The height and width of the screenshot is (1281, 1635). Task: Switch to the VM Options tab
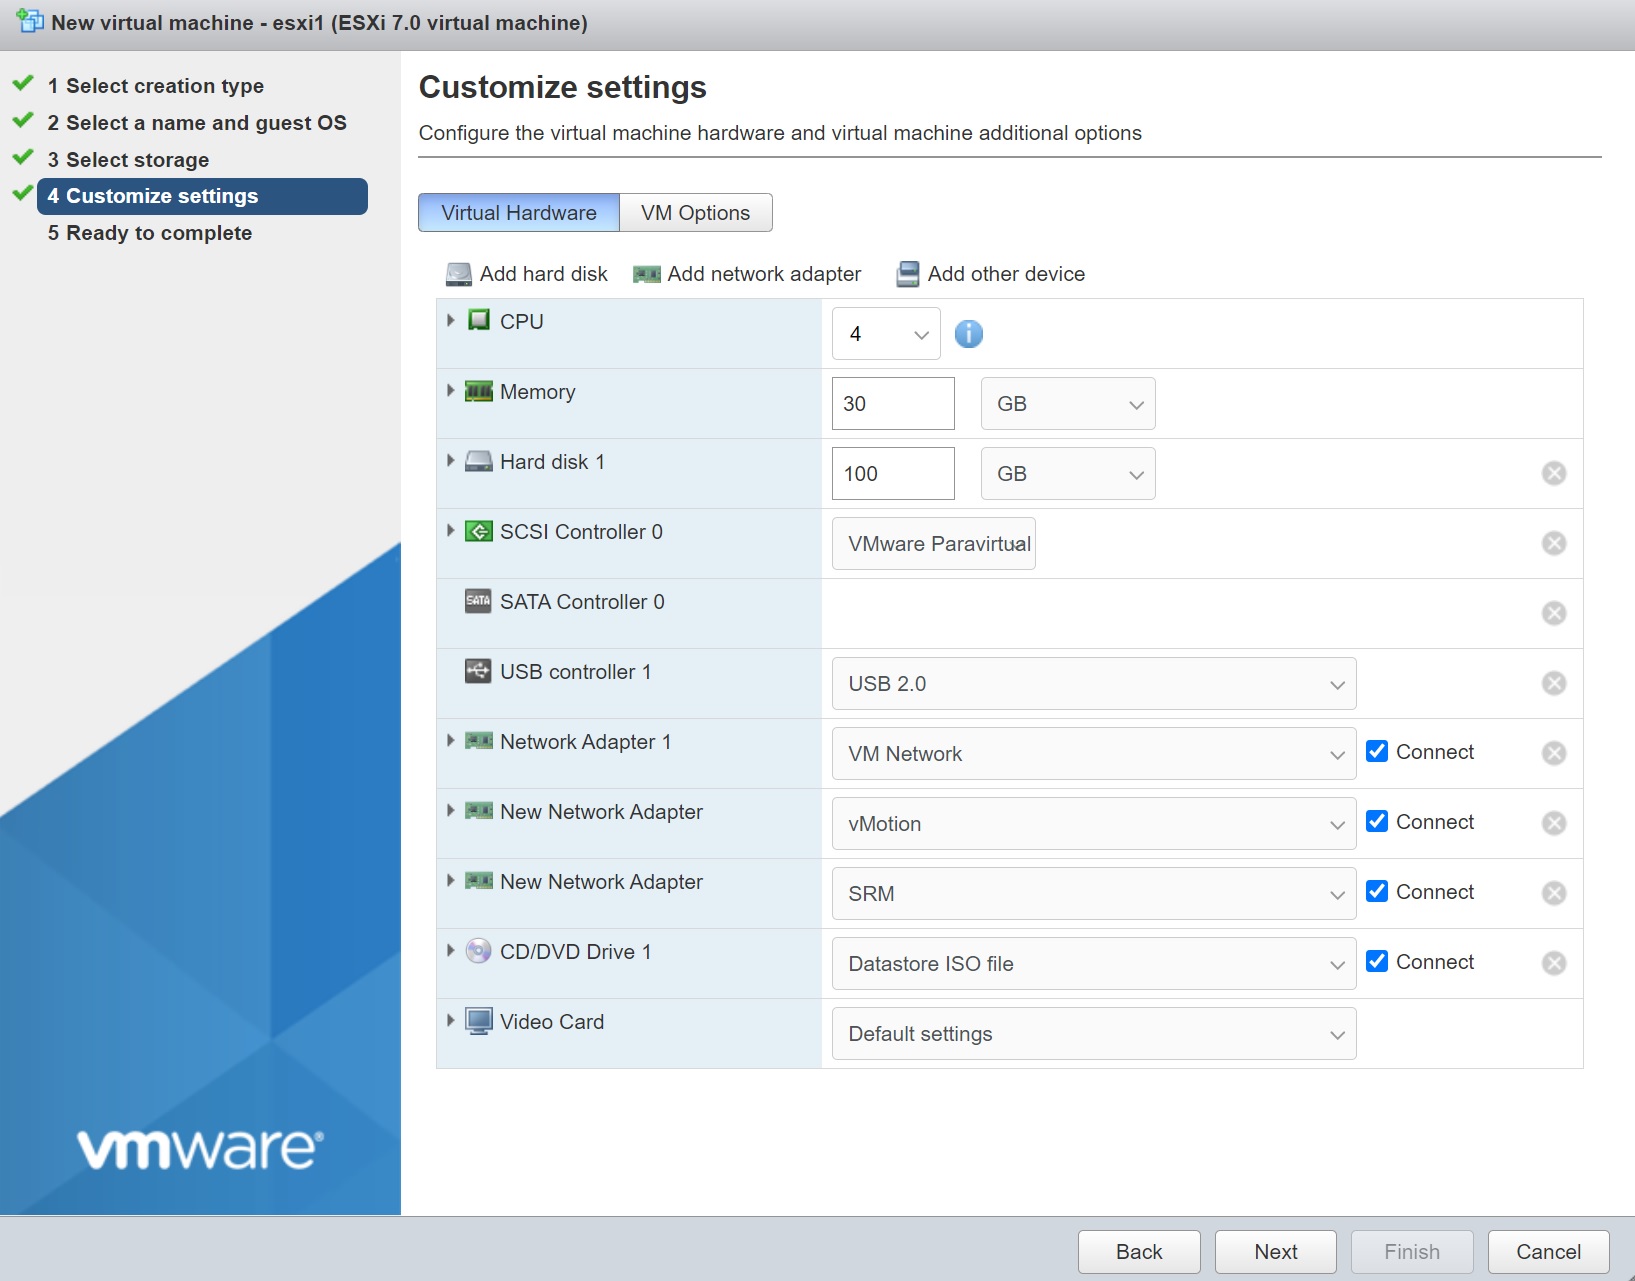(x=695, y=213)
